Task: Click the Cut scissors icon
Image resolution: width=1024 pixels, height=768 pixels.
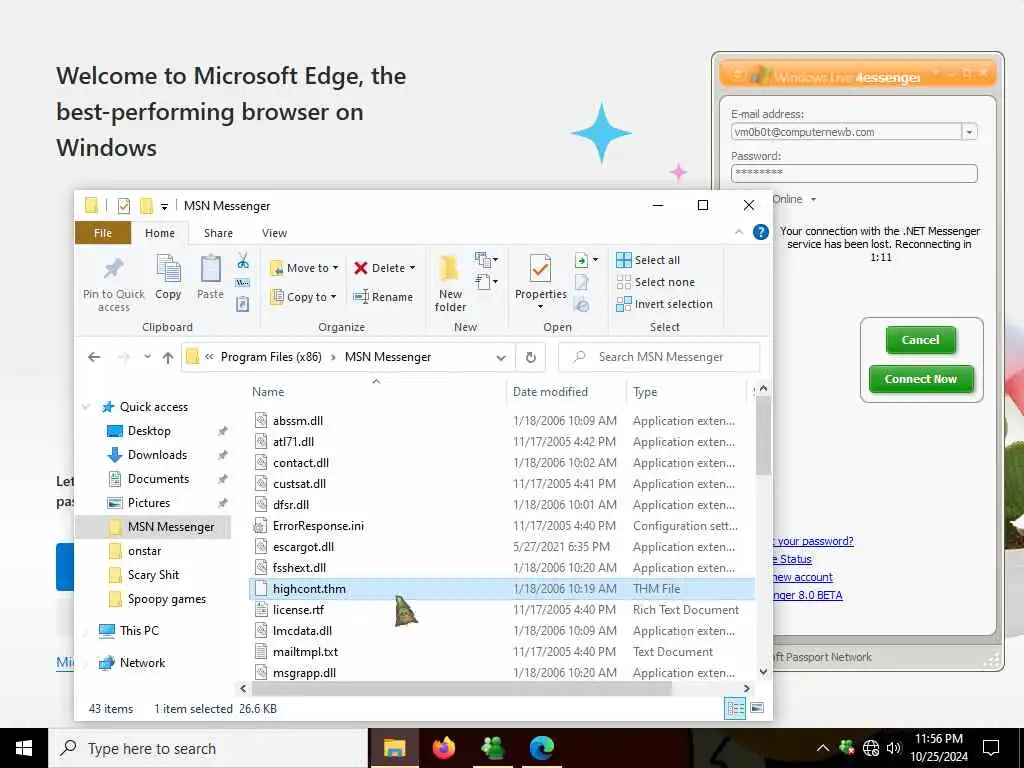Action: [243, 261]
